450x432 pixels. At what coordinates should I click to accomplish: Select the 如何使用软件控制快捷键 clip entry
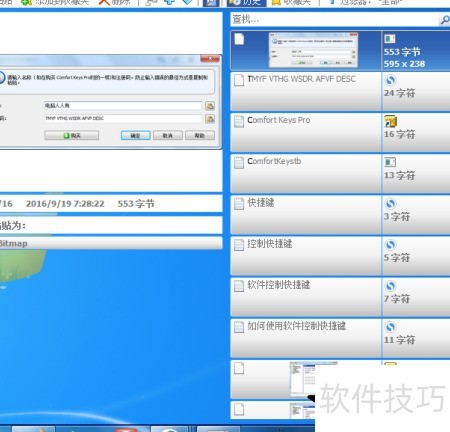(306, 338)
